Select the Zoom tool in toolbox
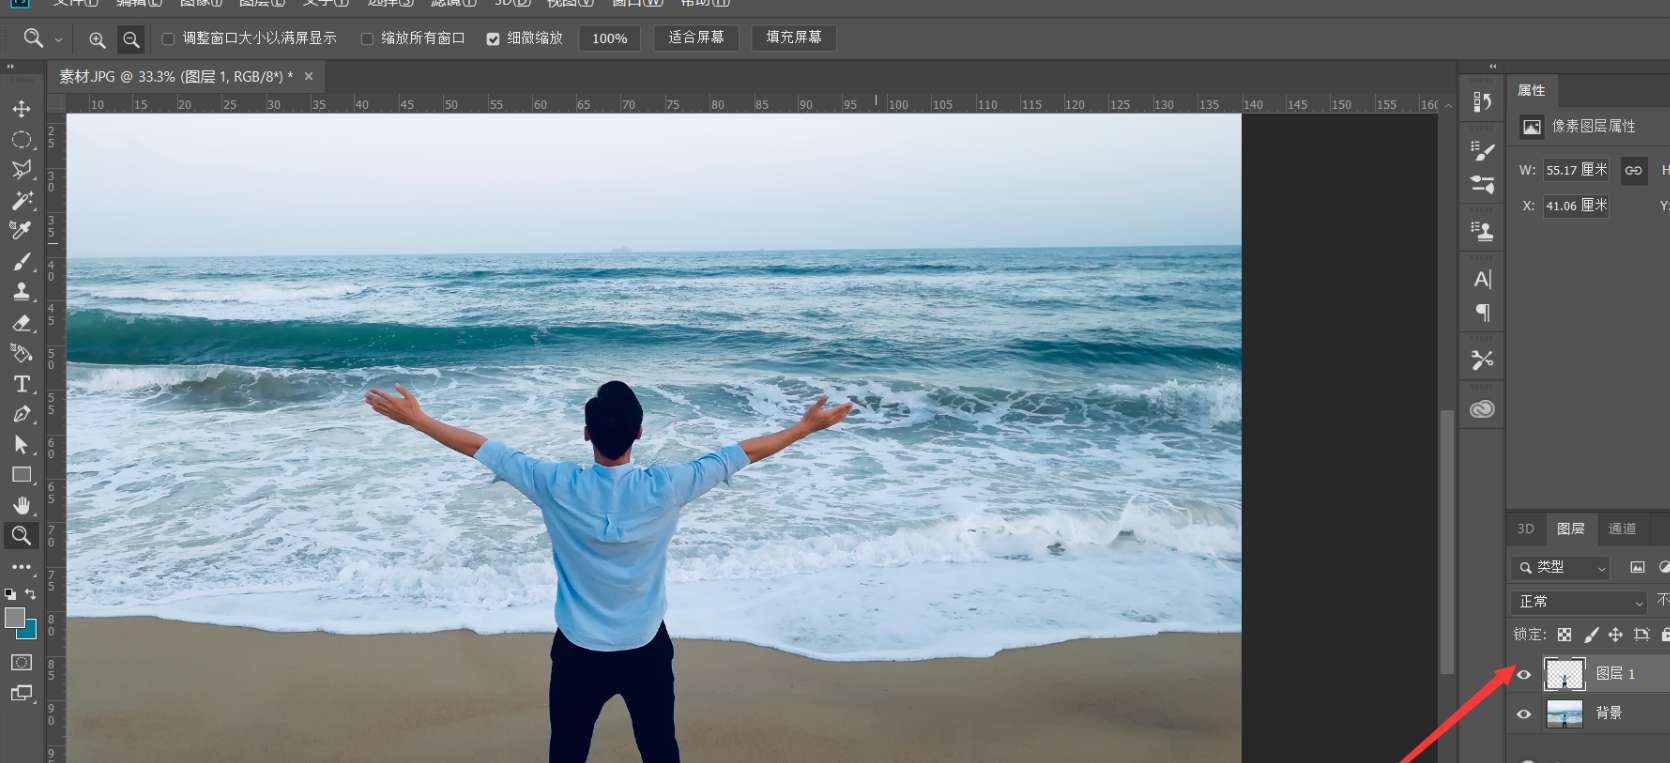 click(x=21, y=535)
